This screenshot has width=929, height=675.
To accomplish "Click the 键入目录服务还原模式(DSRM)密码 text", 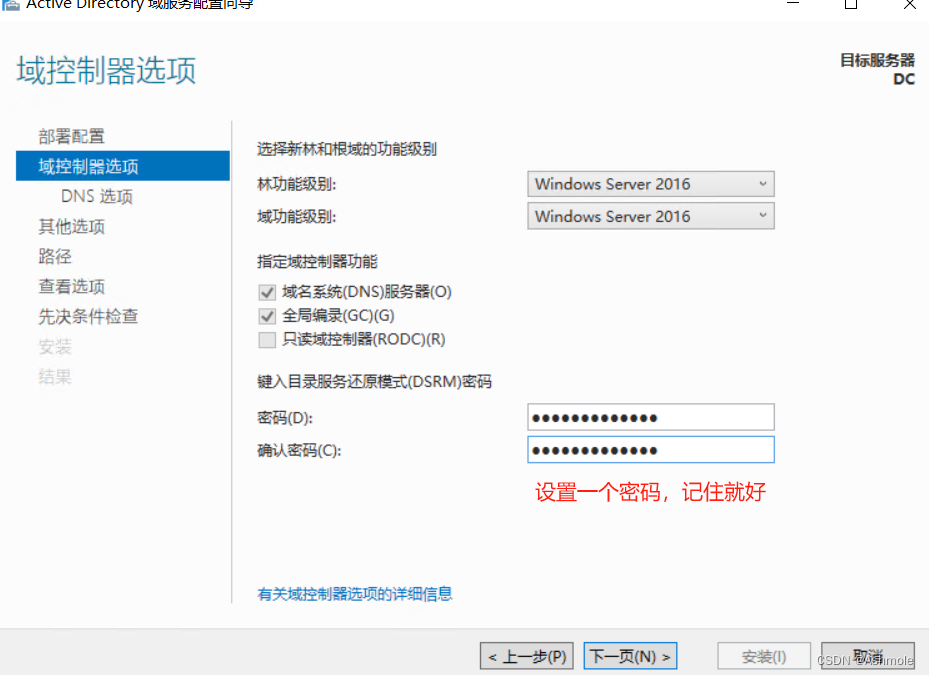I will coord(374,382).
